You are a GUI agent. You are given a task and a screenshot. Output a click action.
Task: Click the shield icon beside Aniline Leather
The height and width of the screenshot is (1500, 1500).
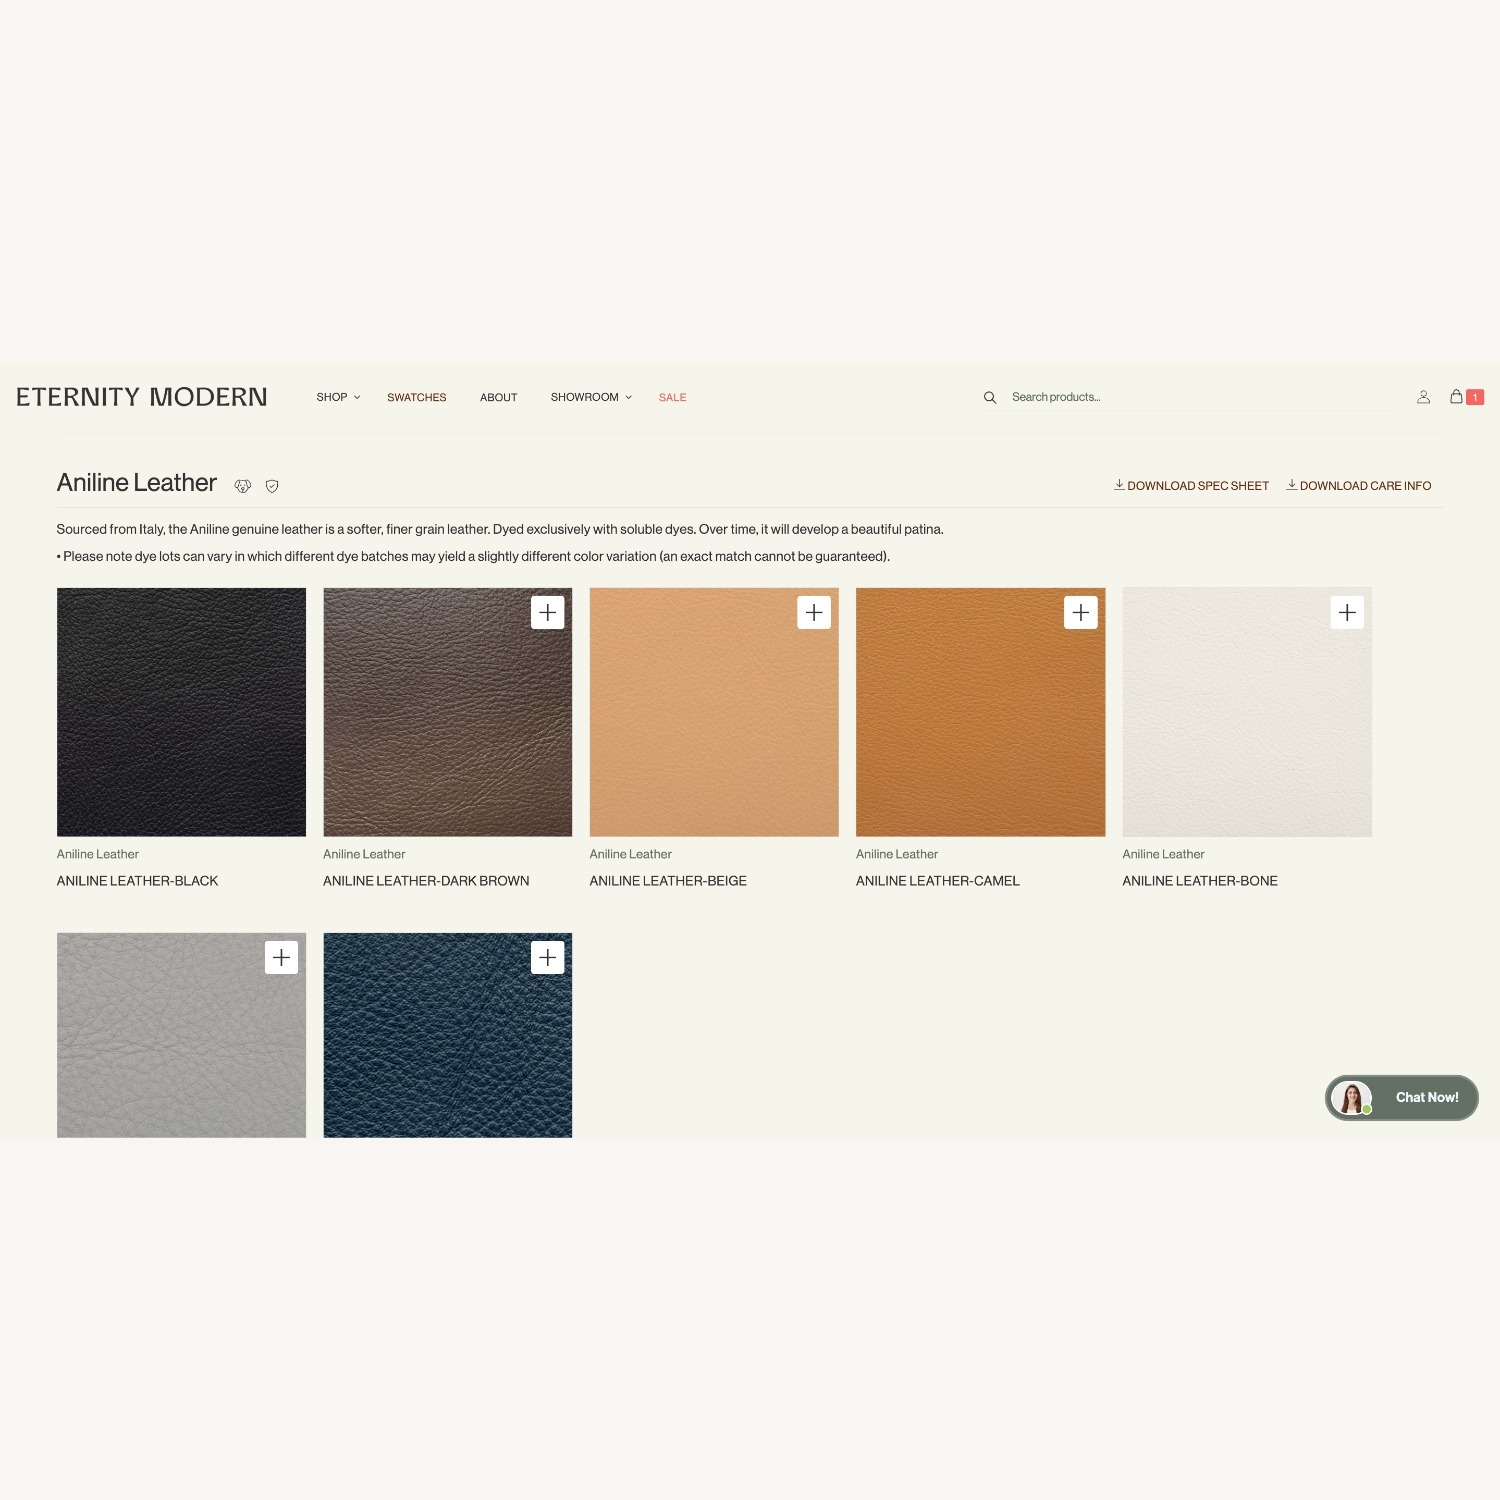coord(272,486)
